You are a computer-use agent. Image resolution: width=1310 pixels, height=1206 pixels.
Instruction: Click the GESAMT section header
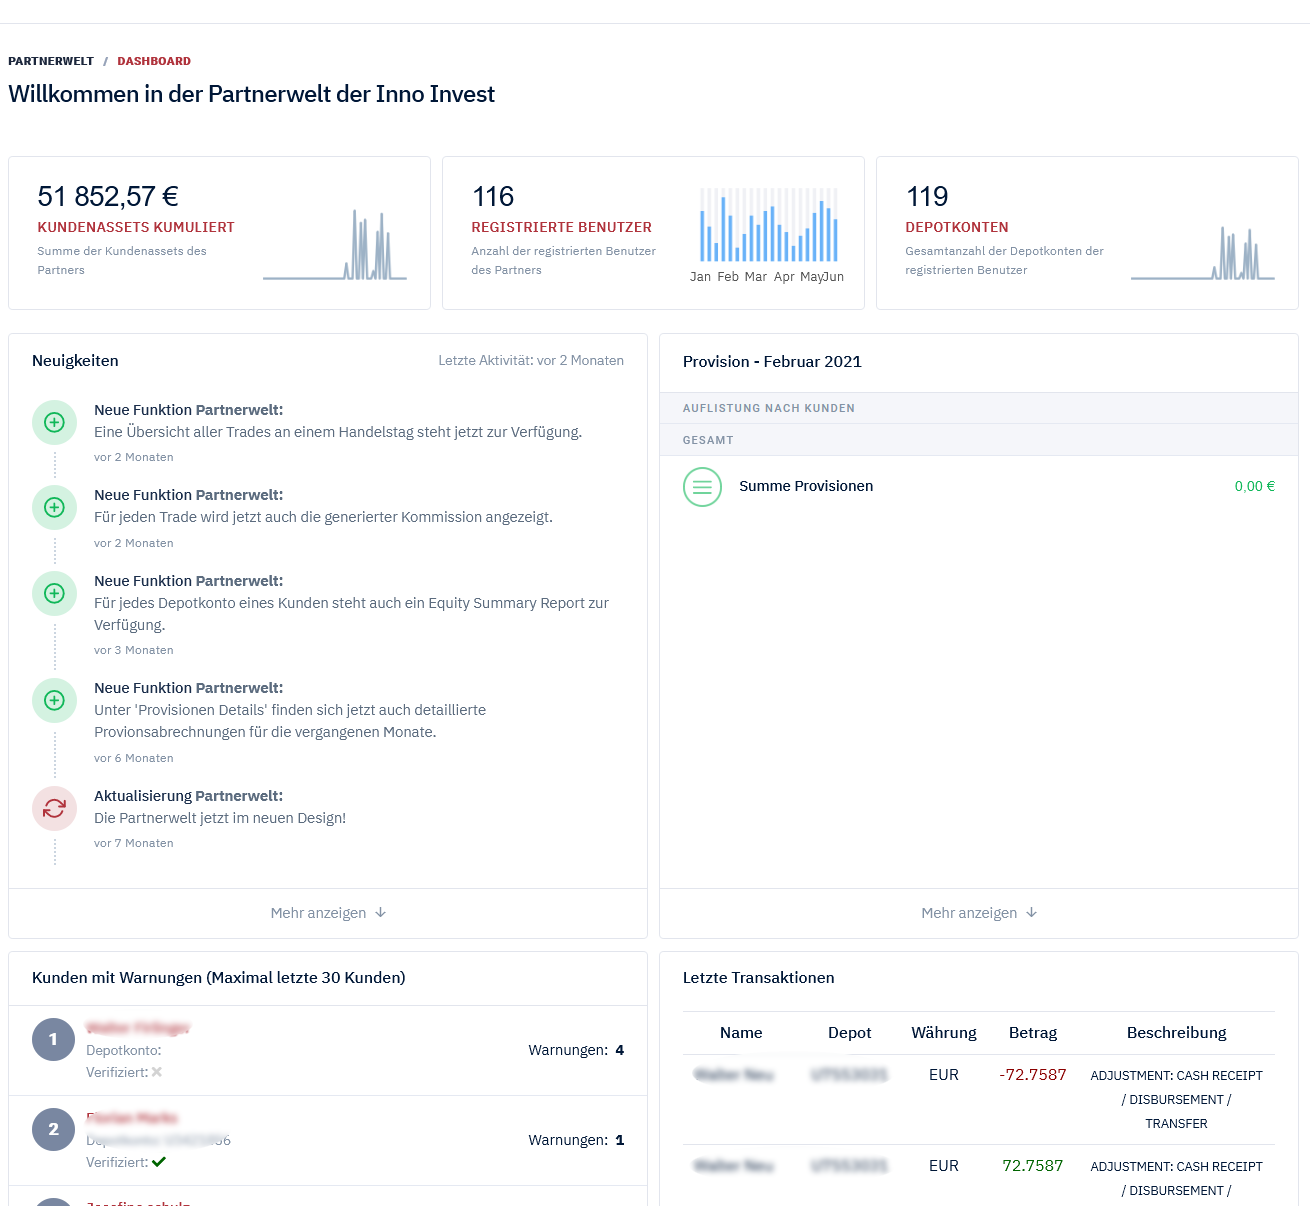[x=708, y=440]
